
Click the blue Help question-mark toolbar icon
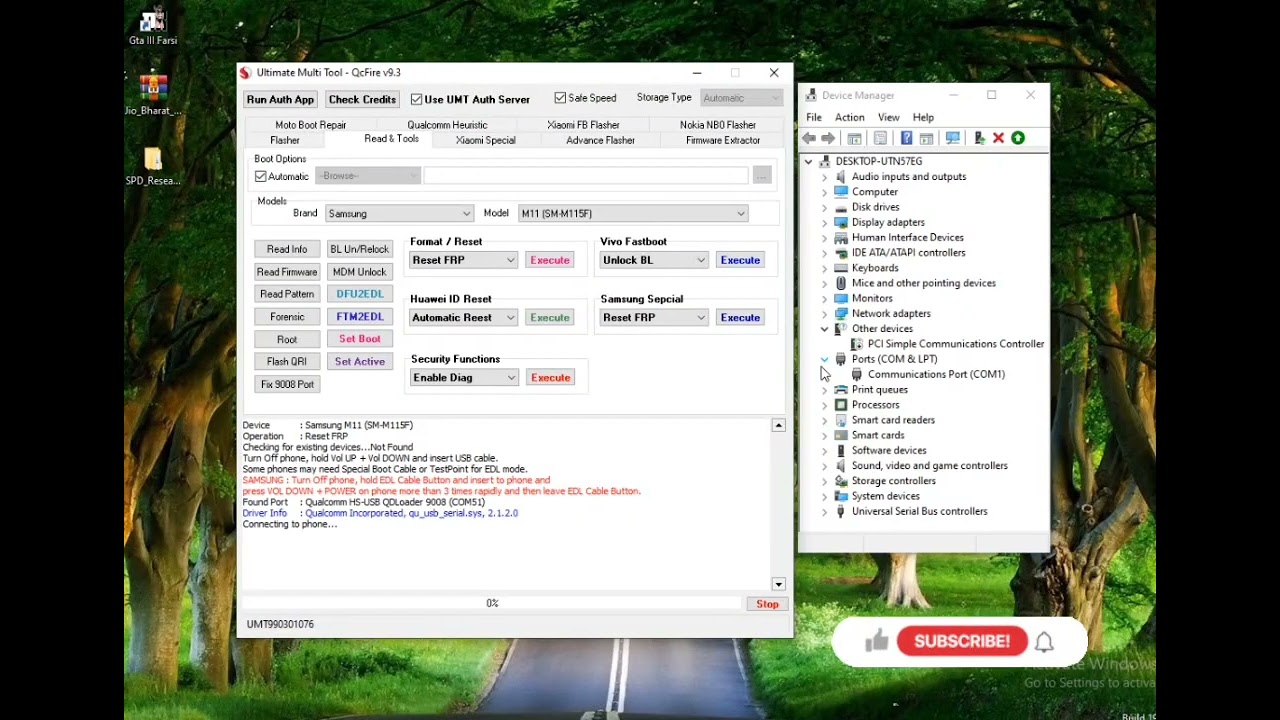[906, 138]
